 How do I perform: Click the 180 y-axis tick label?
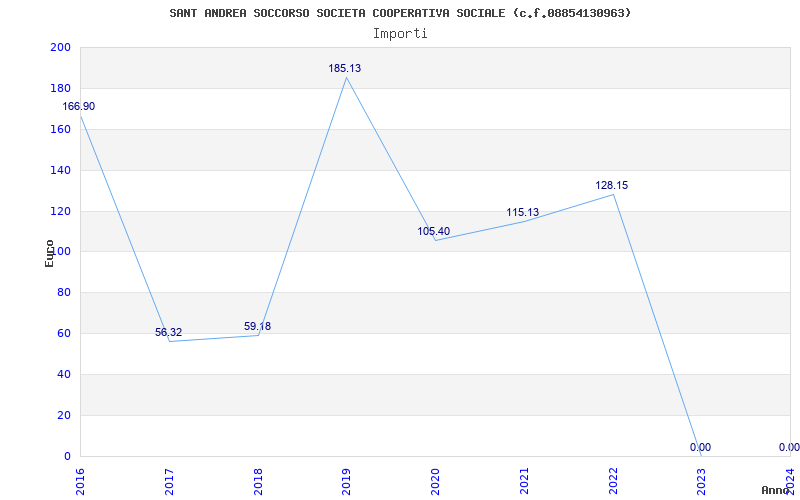pos(60,88)
